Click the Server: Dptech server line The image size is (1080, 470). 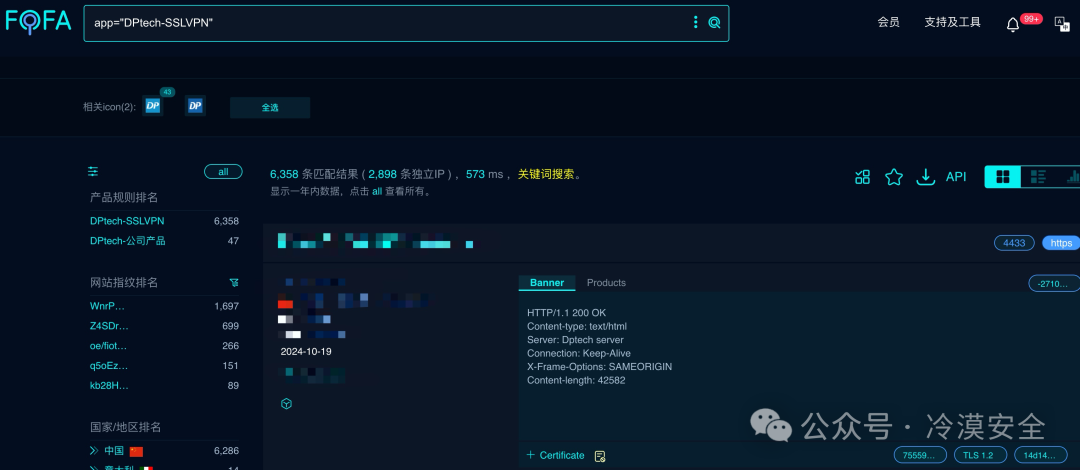[x=575, y=340]
